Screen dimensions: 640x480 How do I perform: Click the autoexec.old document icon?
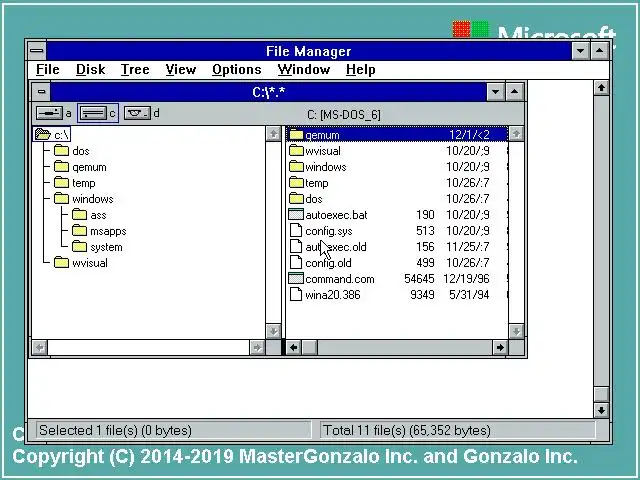click(x=296, y=246)
